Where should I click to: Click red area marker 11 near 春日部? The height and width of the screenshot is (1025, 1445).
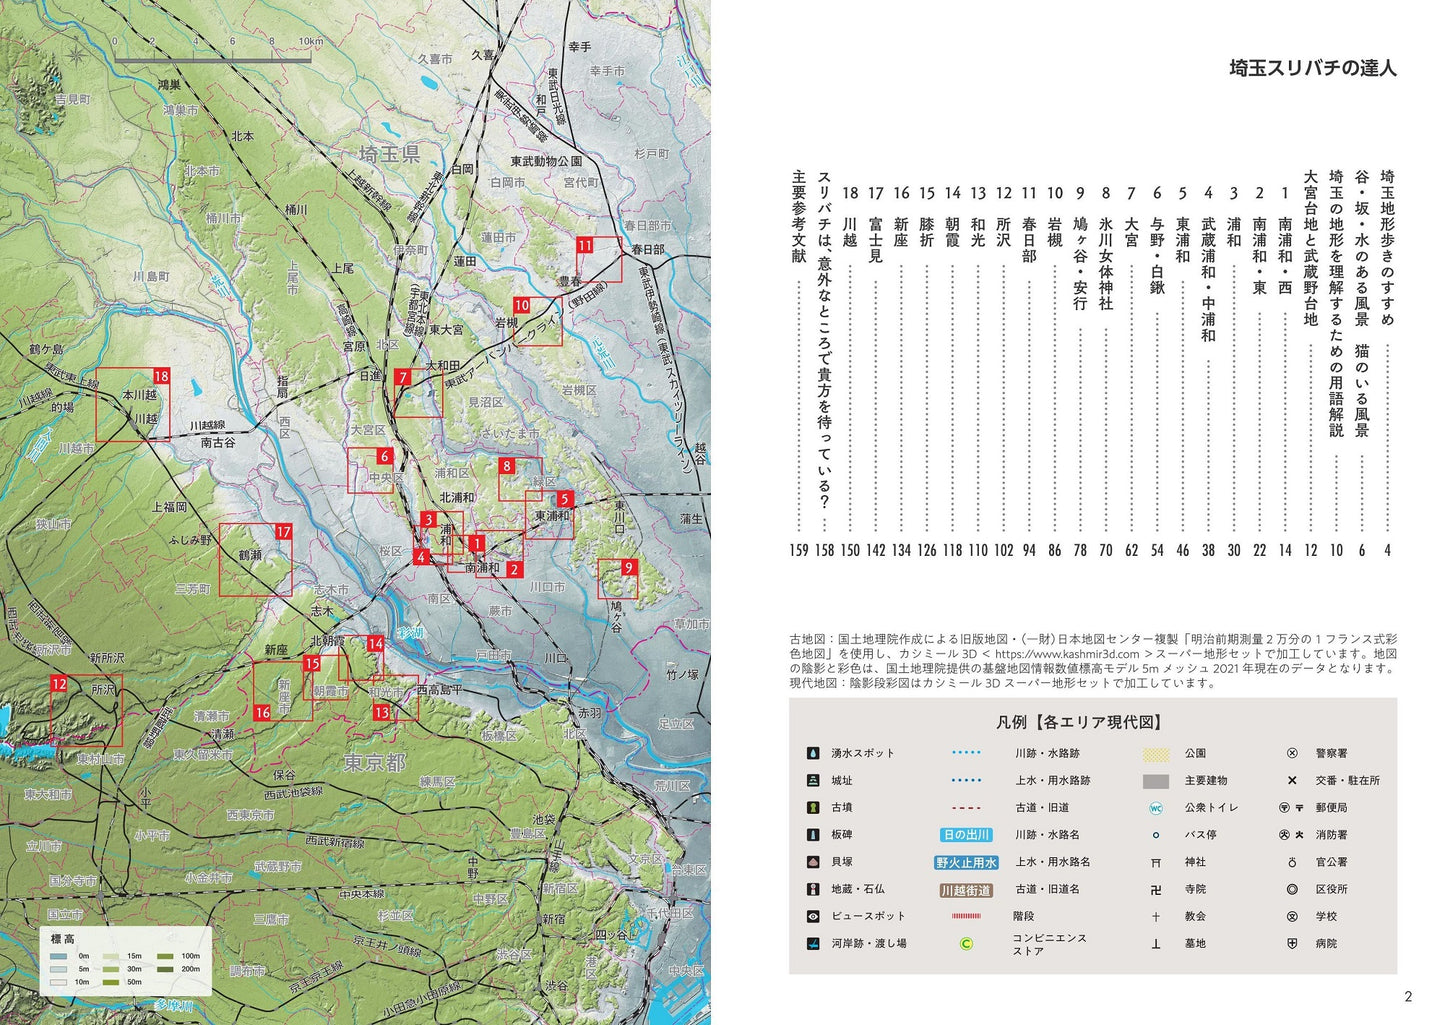tap(585, 245)
